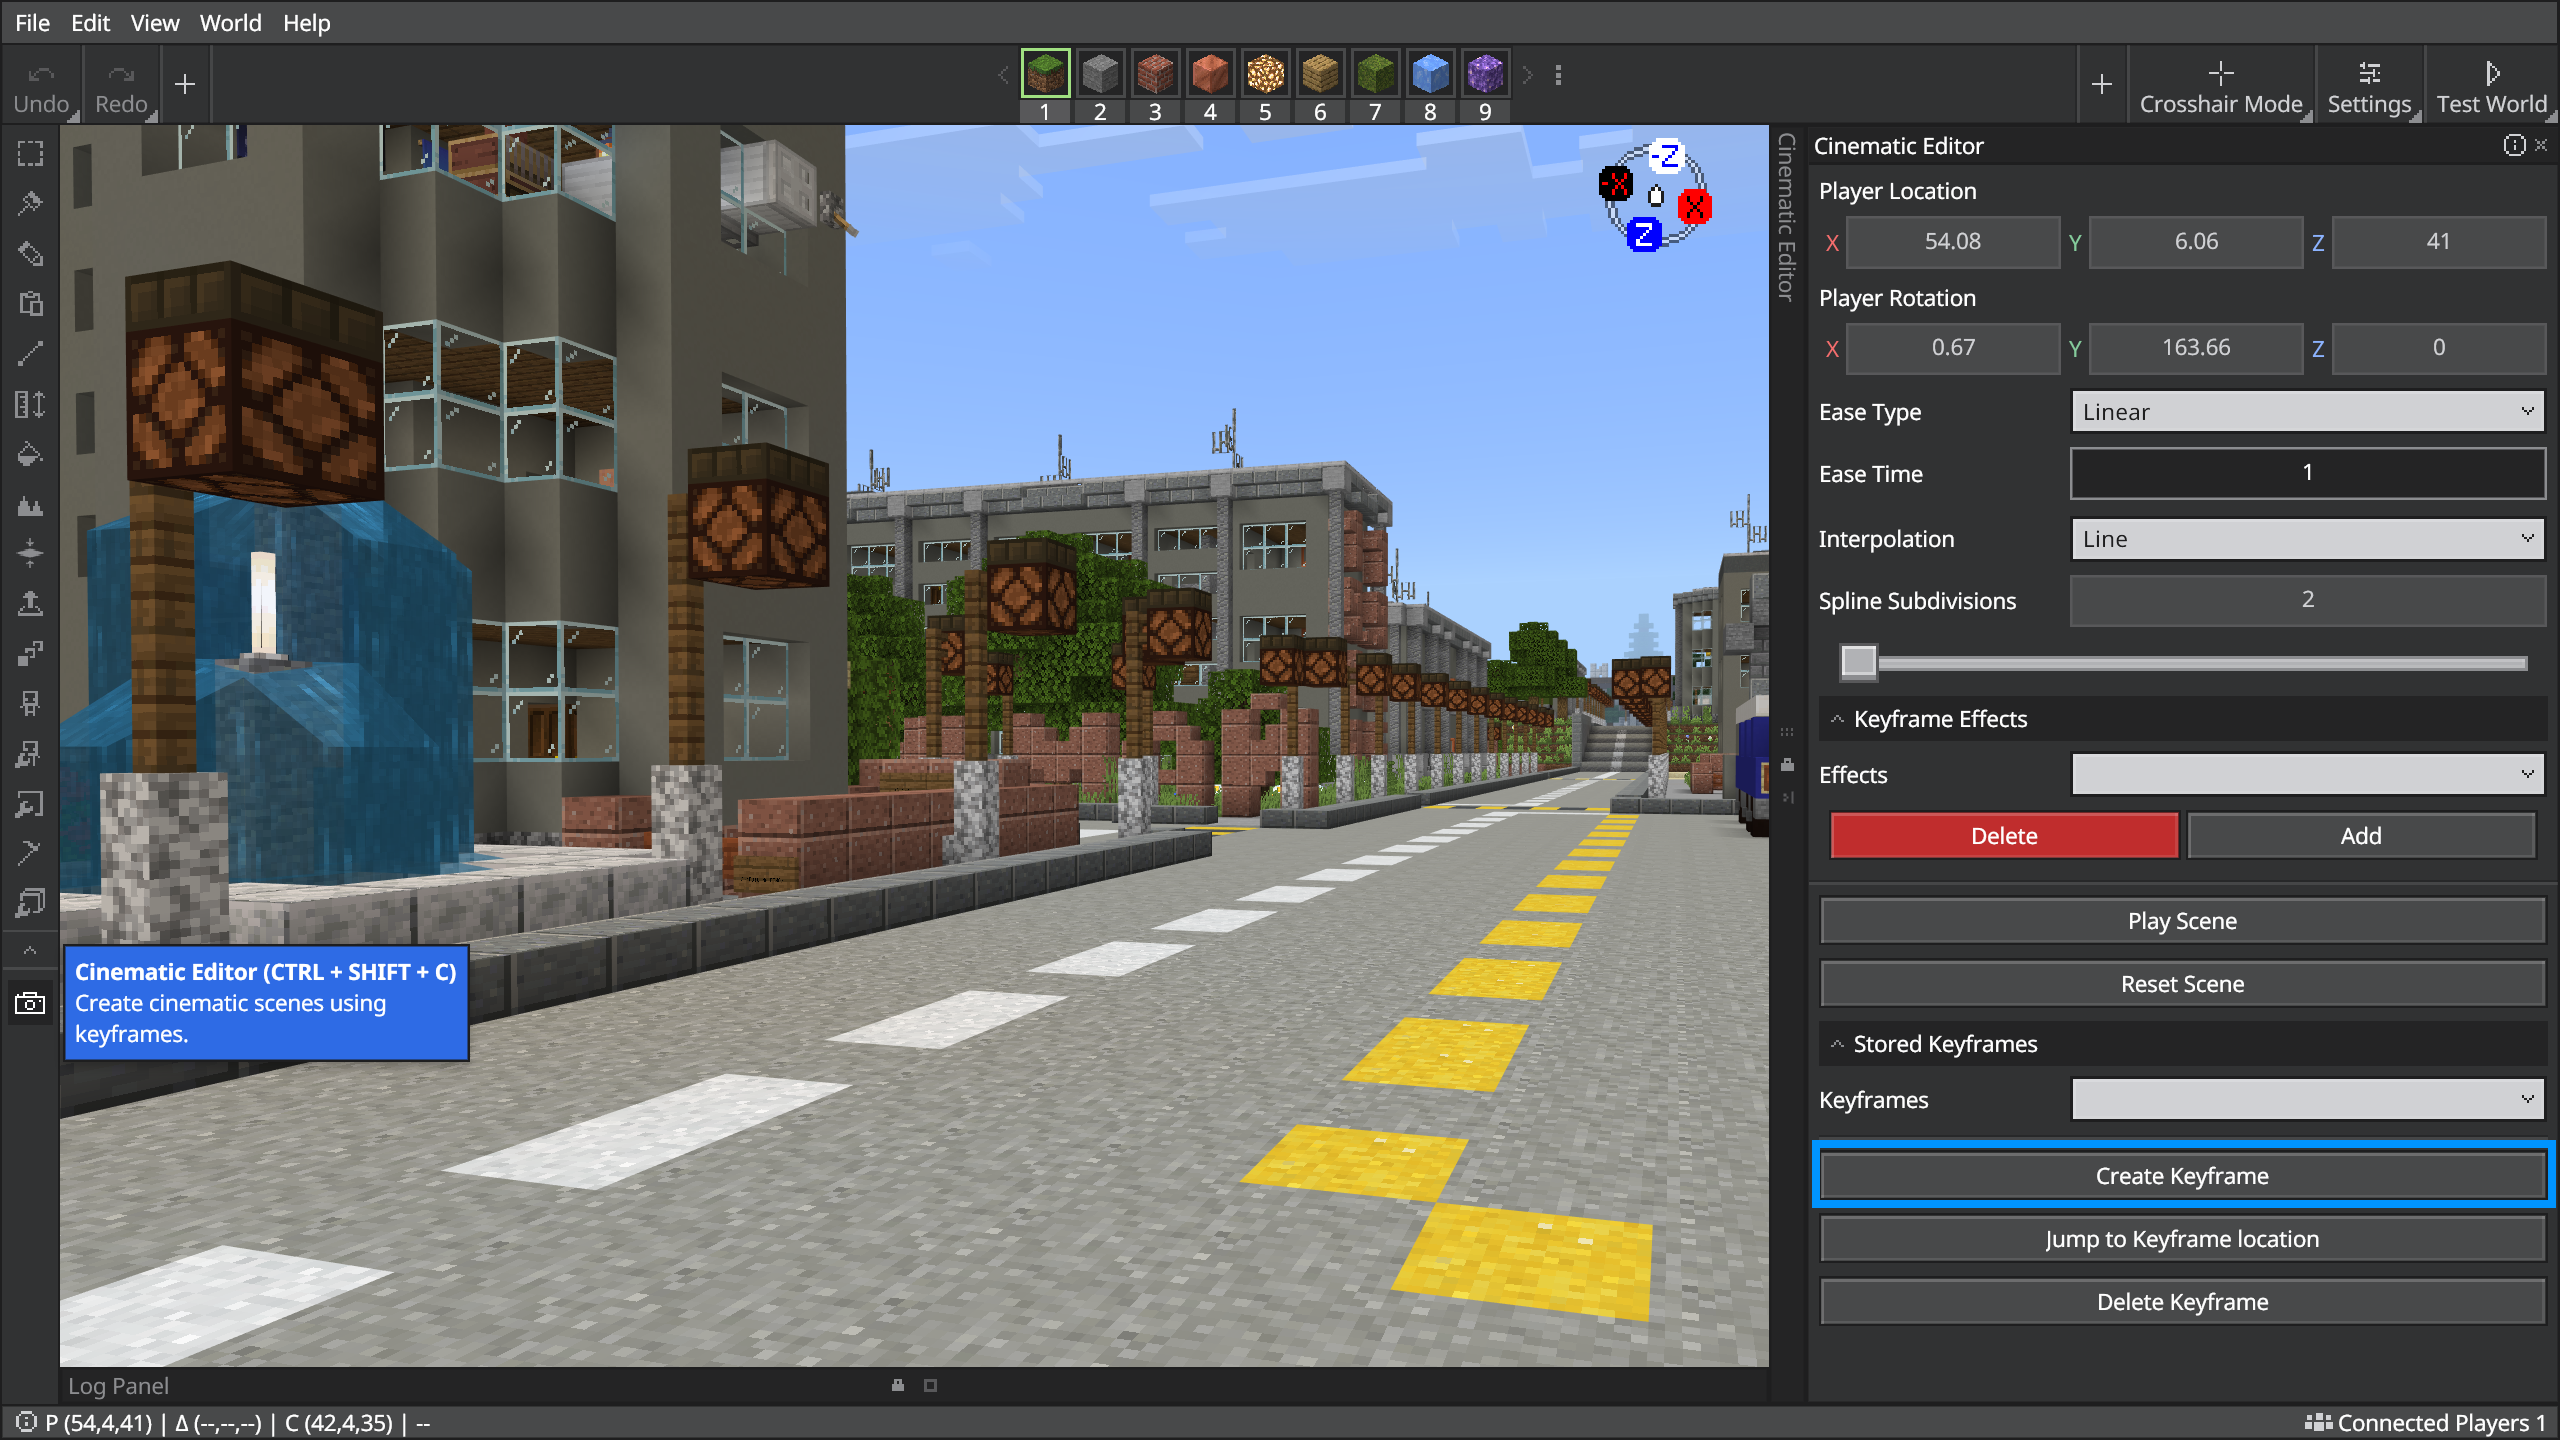Pick the stone block in slot 2
The image size is (2560, 1440).
(1100, 73)
